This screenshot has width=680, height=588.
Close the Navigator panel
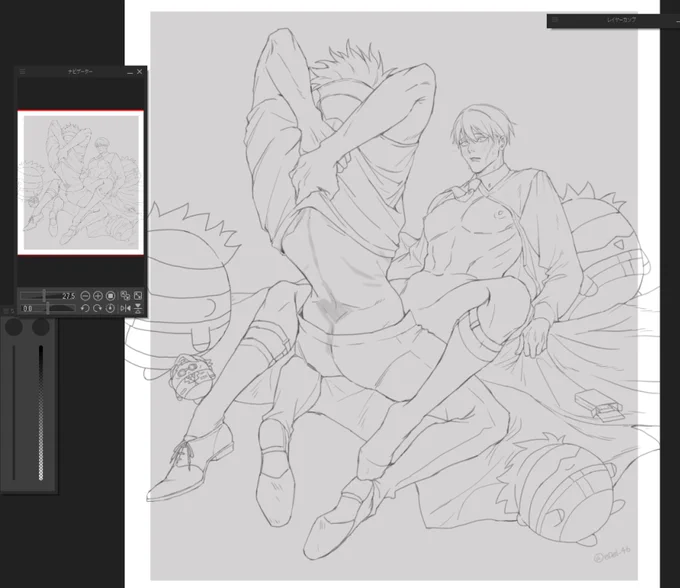[139, 72]
